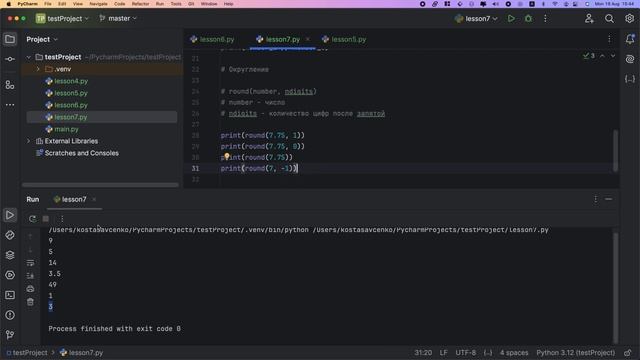This screenshot has height=360, width=640.
Task: Open Python Console tool icon
Action: tap(10, 275)
